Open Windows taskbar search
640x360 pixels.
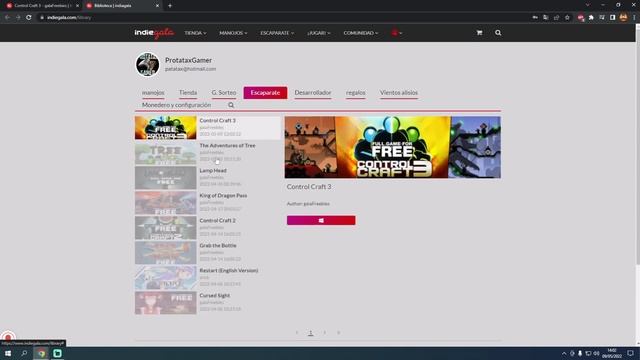pyautogui.click(x=24, y=353)
